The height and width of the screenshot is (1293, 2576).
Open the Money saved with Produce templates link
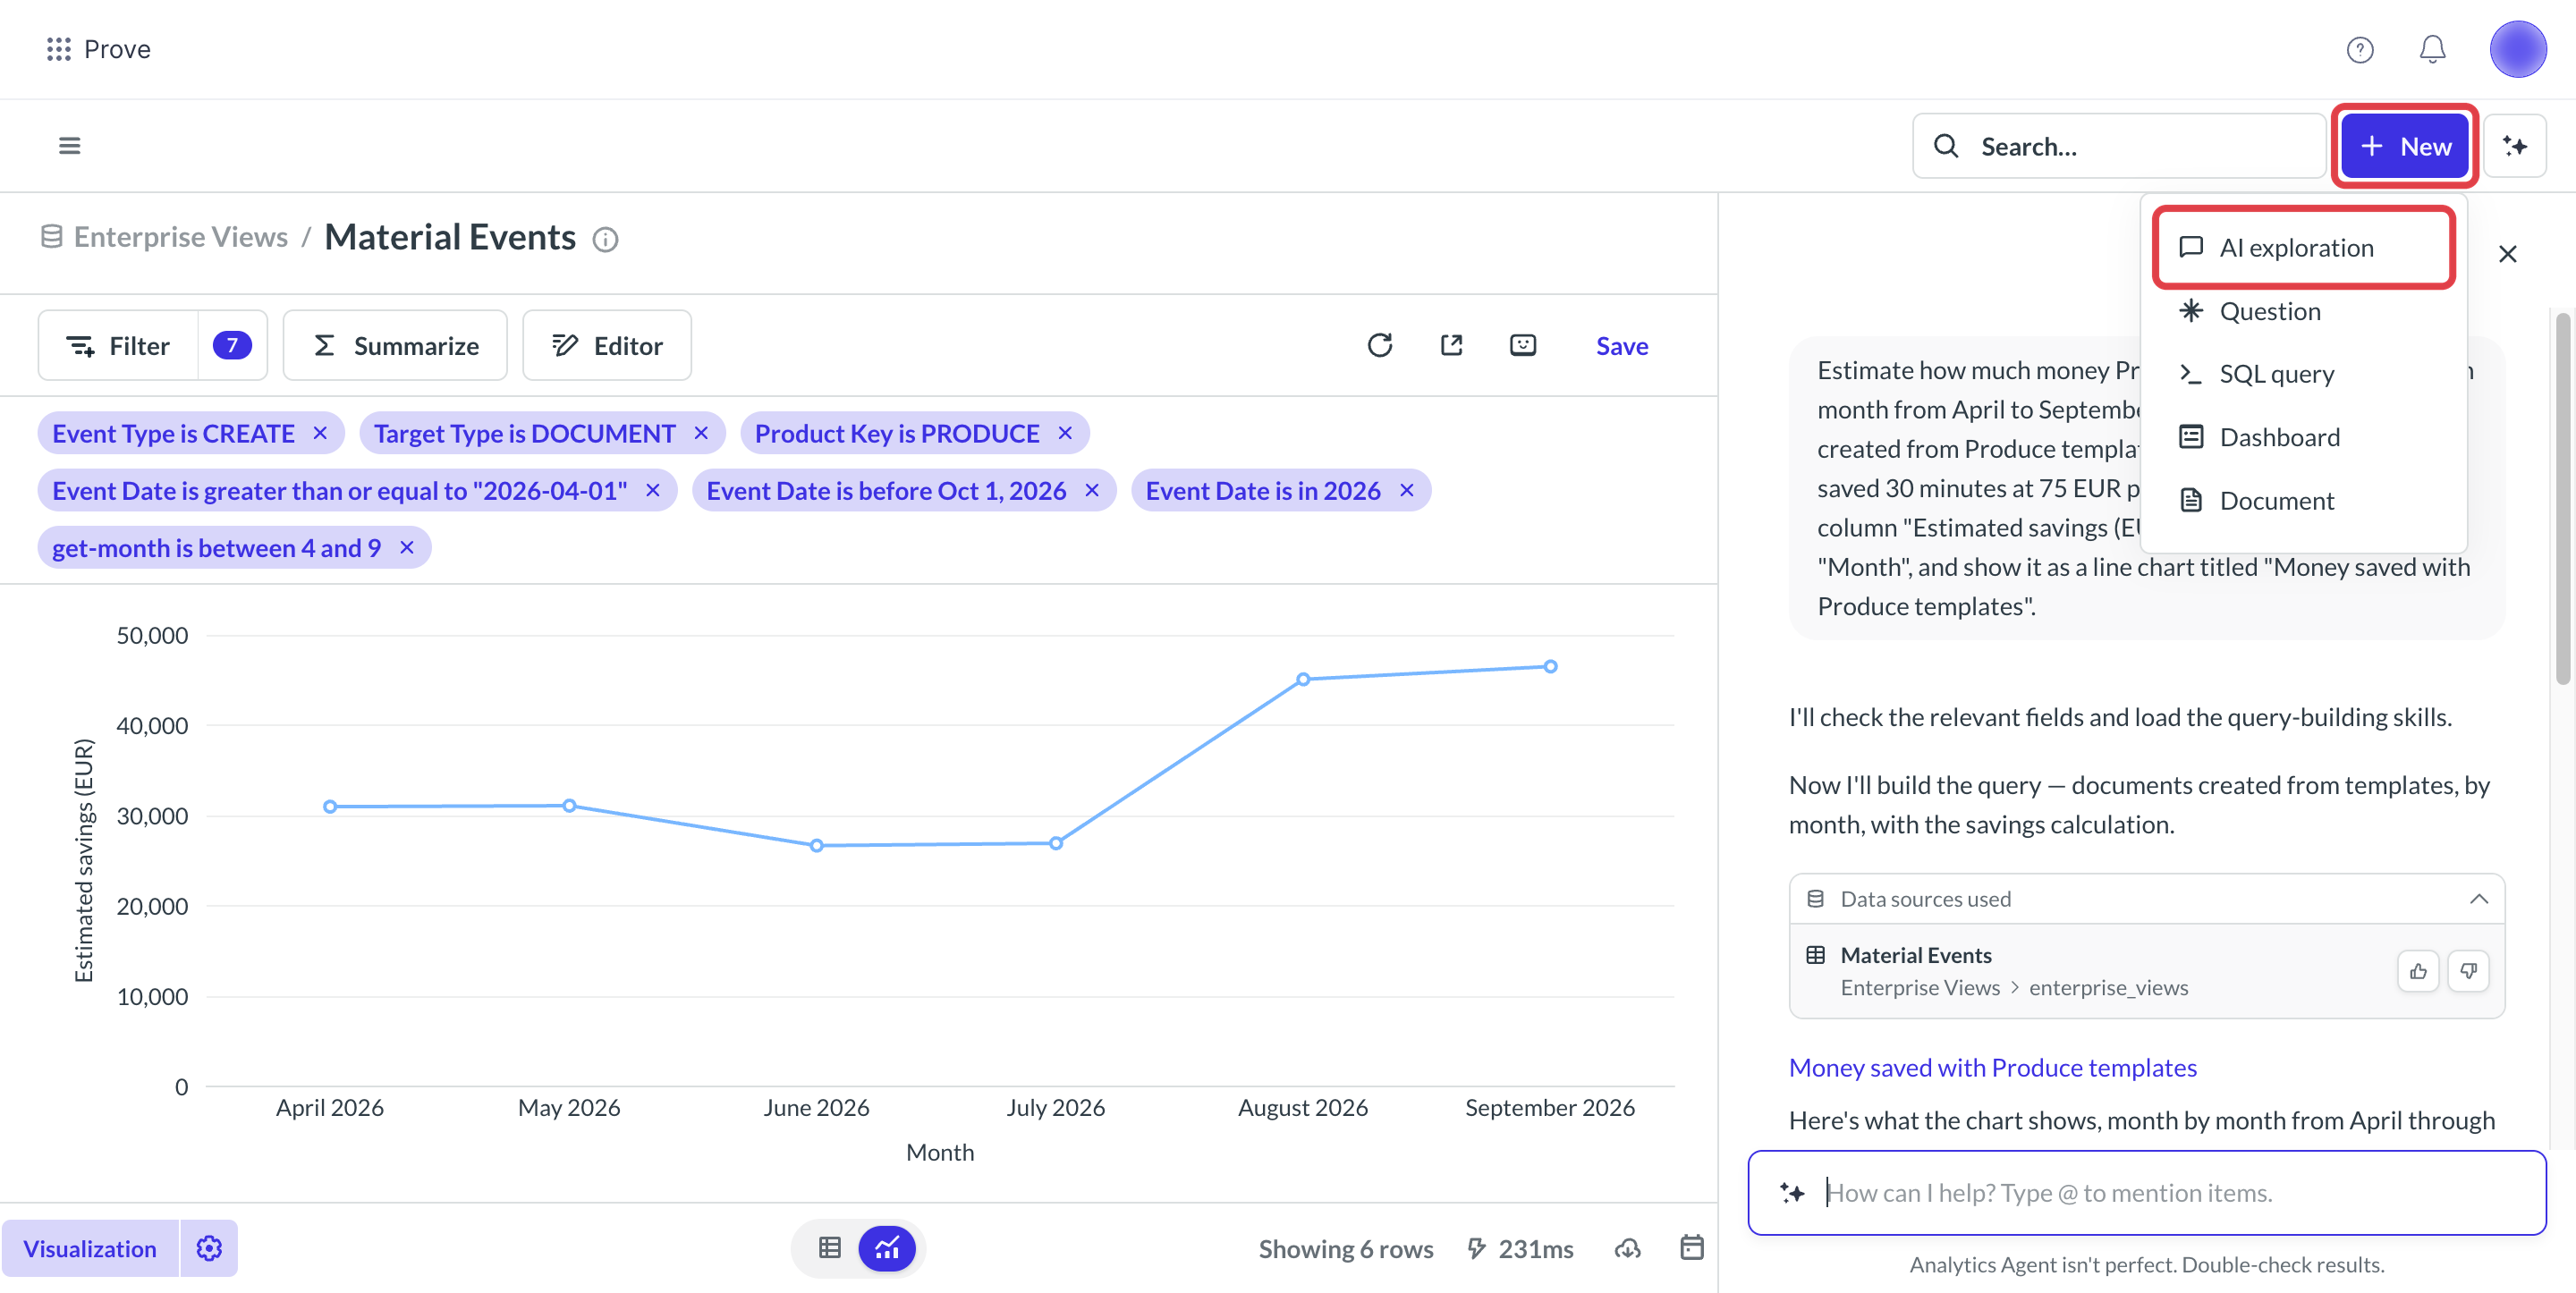point(1992,1068)
